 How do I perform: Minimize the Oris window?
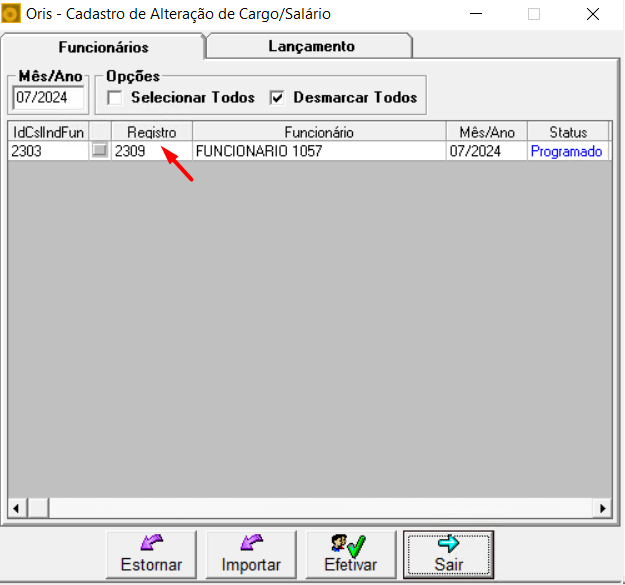[476, 14]
